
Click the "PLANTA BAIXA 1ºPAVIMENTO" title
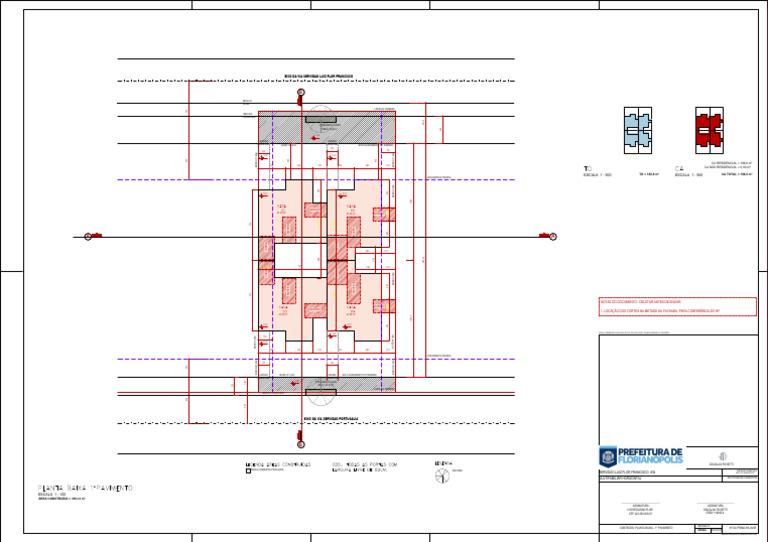[85, 488]
